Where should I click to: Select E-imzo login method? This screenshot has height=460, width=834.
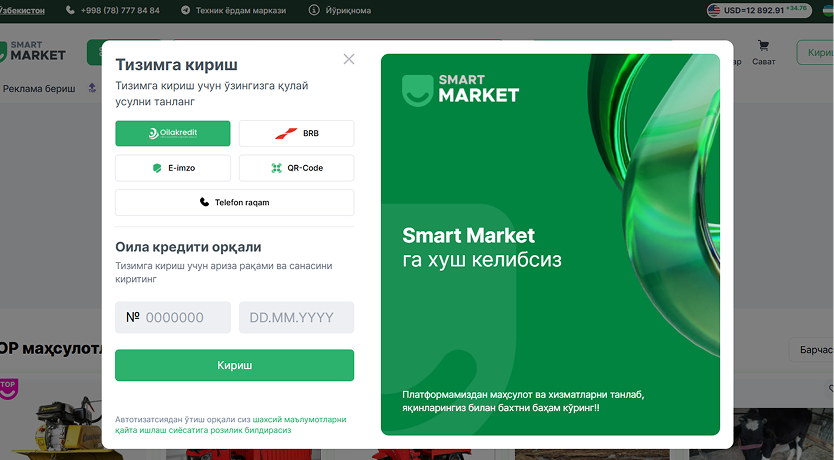173,168
